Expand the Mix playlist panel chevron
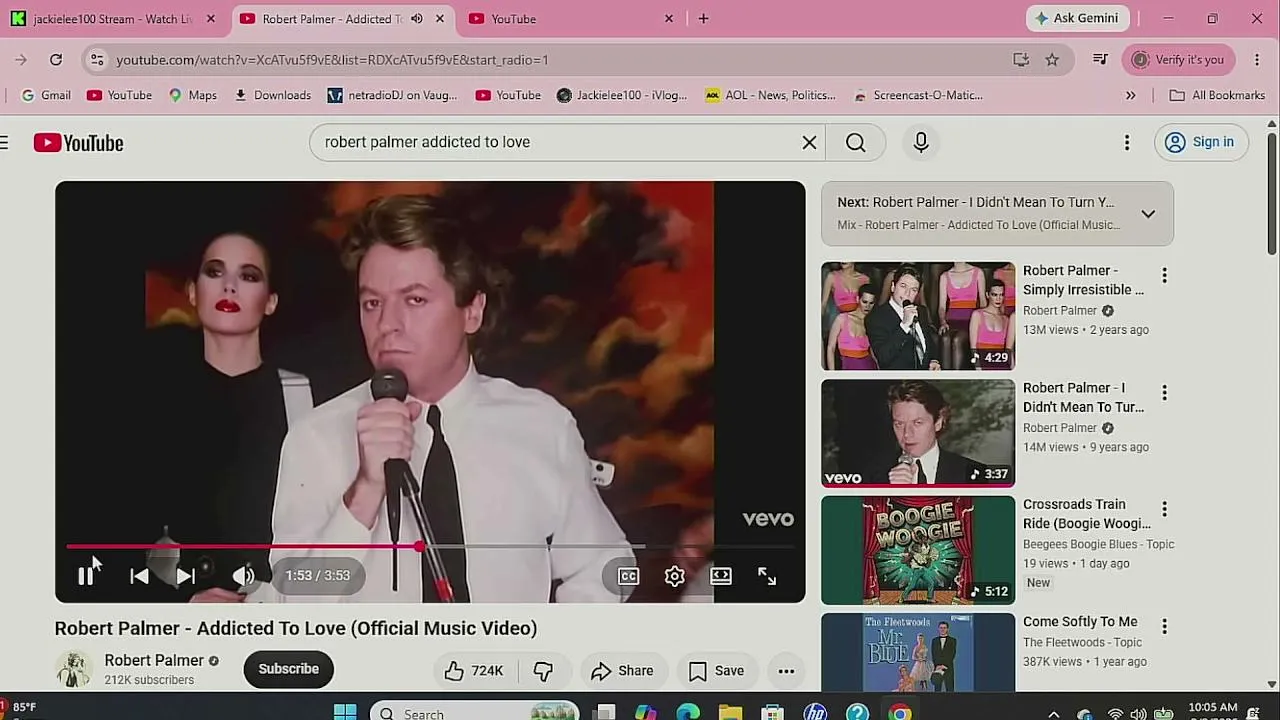1280x720 pixels. click(x=1148, y=213)
